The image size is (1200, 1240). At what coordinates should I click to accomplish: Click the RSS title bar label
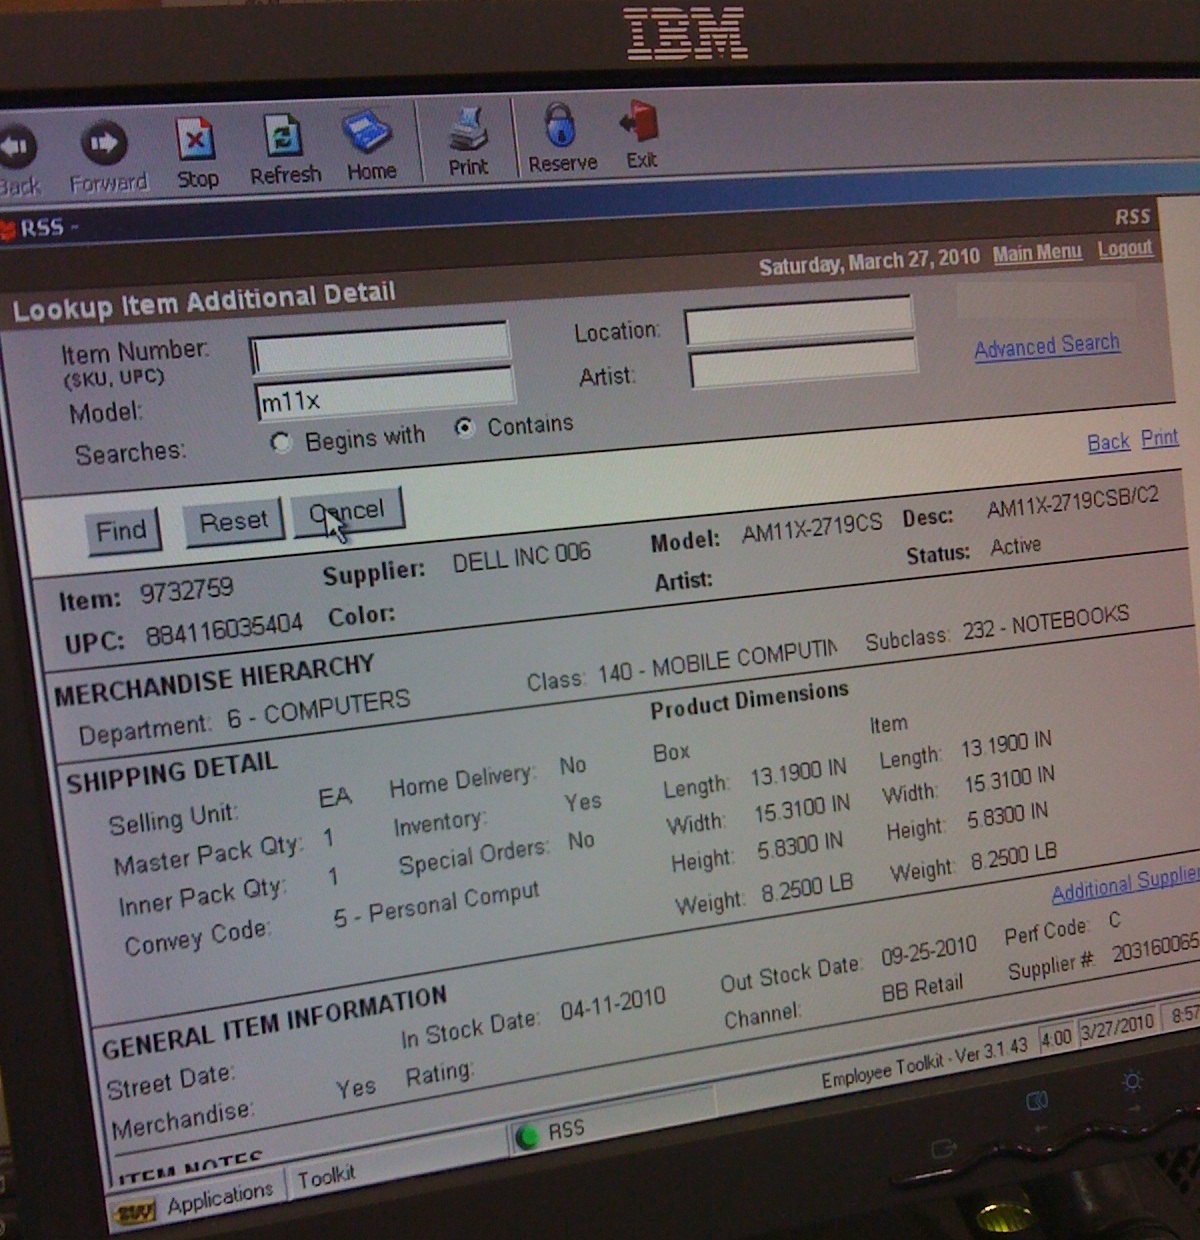click(42, 228)
